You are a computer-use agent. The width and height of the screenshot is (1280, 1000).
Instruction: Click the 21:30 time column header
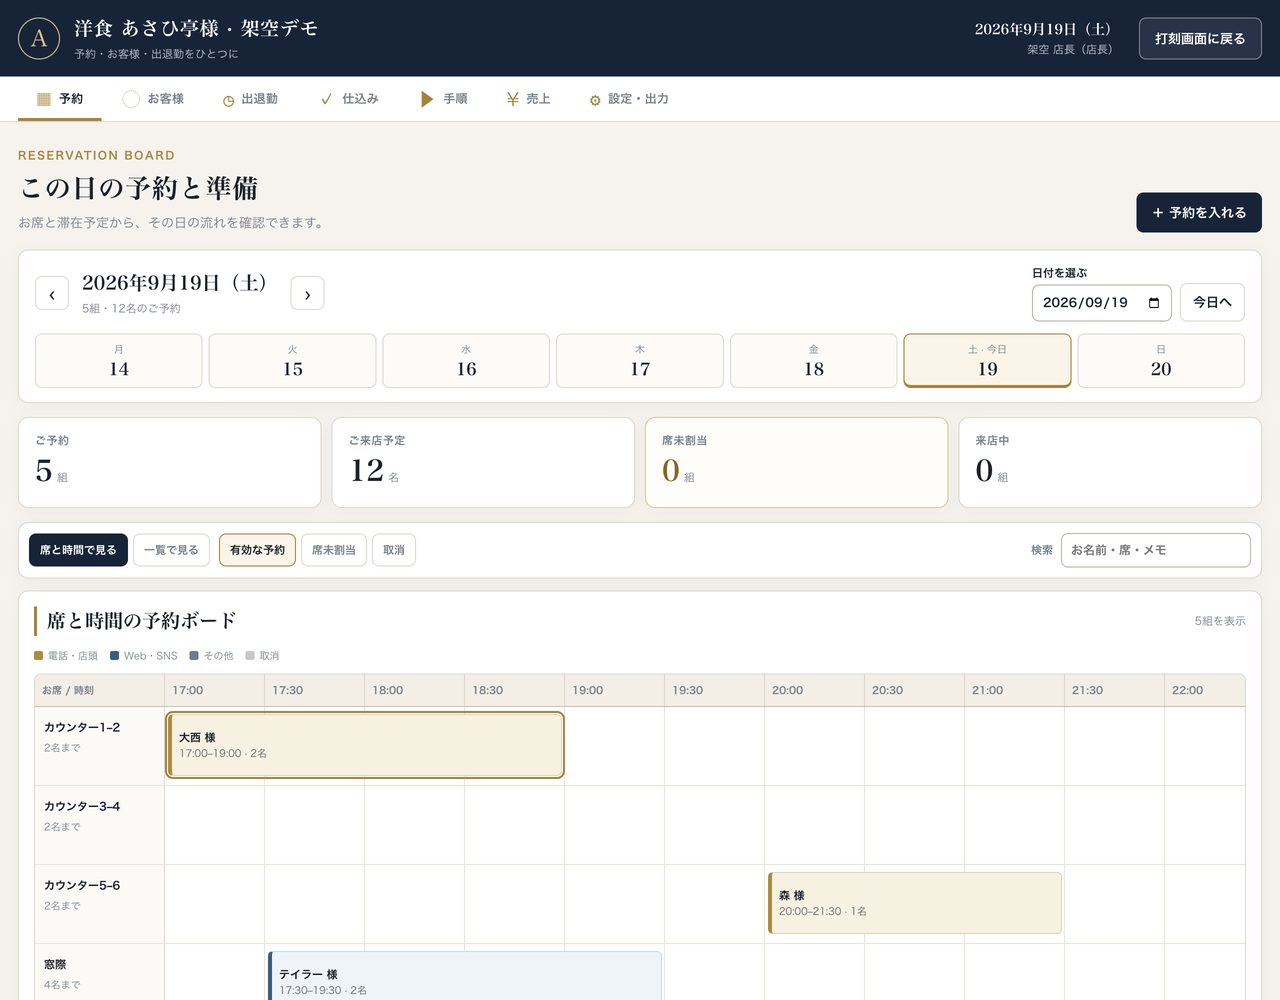coord(1114,690)
